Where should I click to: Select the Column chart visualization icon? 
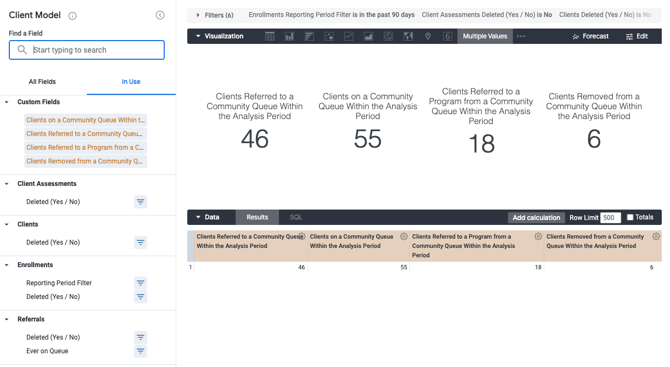[289, 36]
